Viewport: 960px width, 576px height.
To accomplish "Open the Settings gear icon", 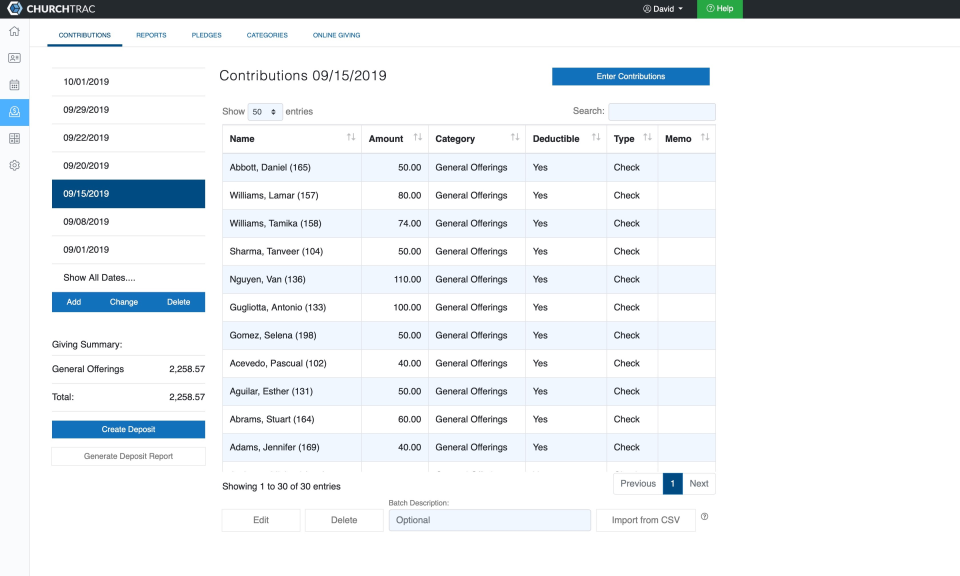I will point(14,165).
